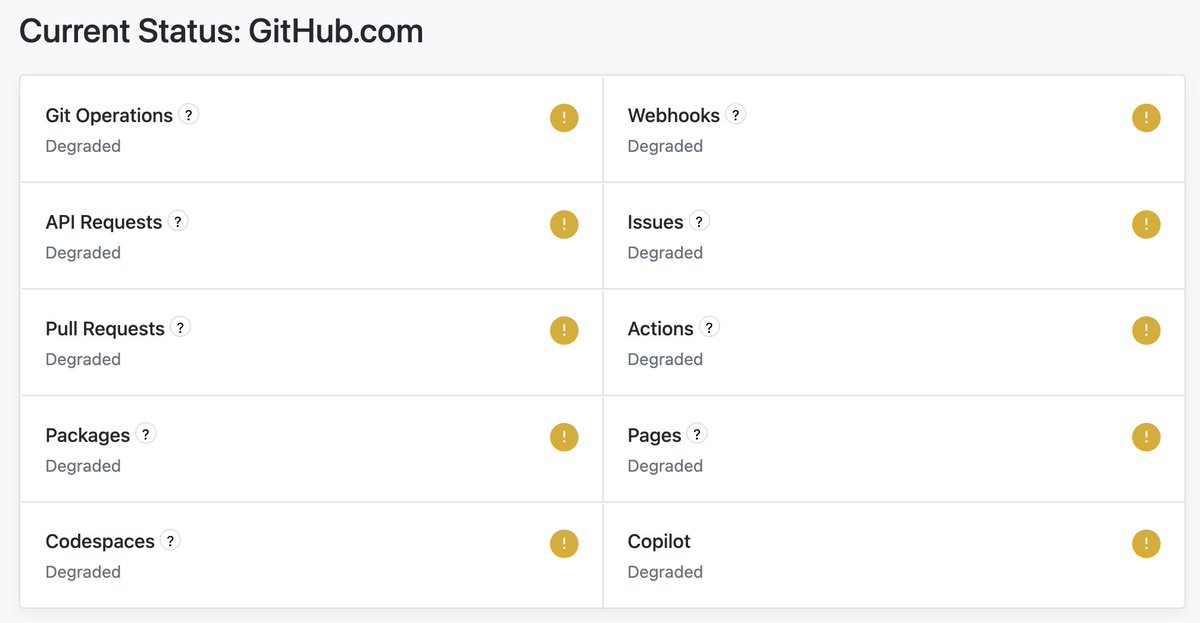
Task: Click the Issues component name
Action: (x=655, y=222)
